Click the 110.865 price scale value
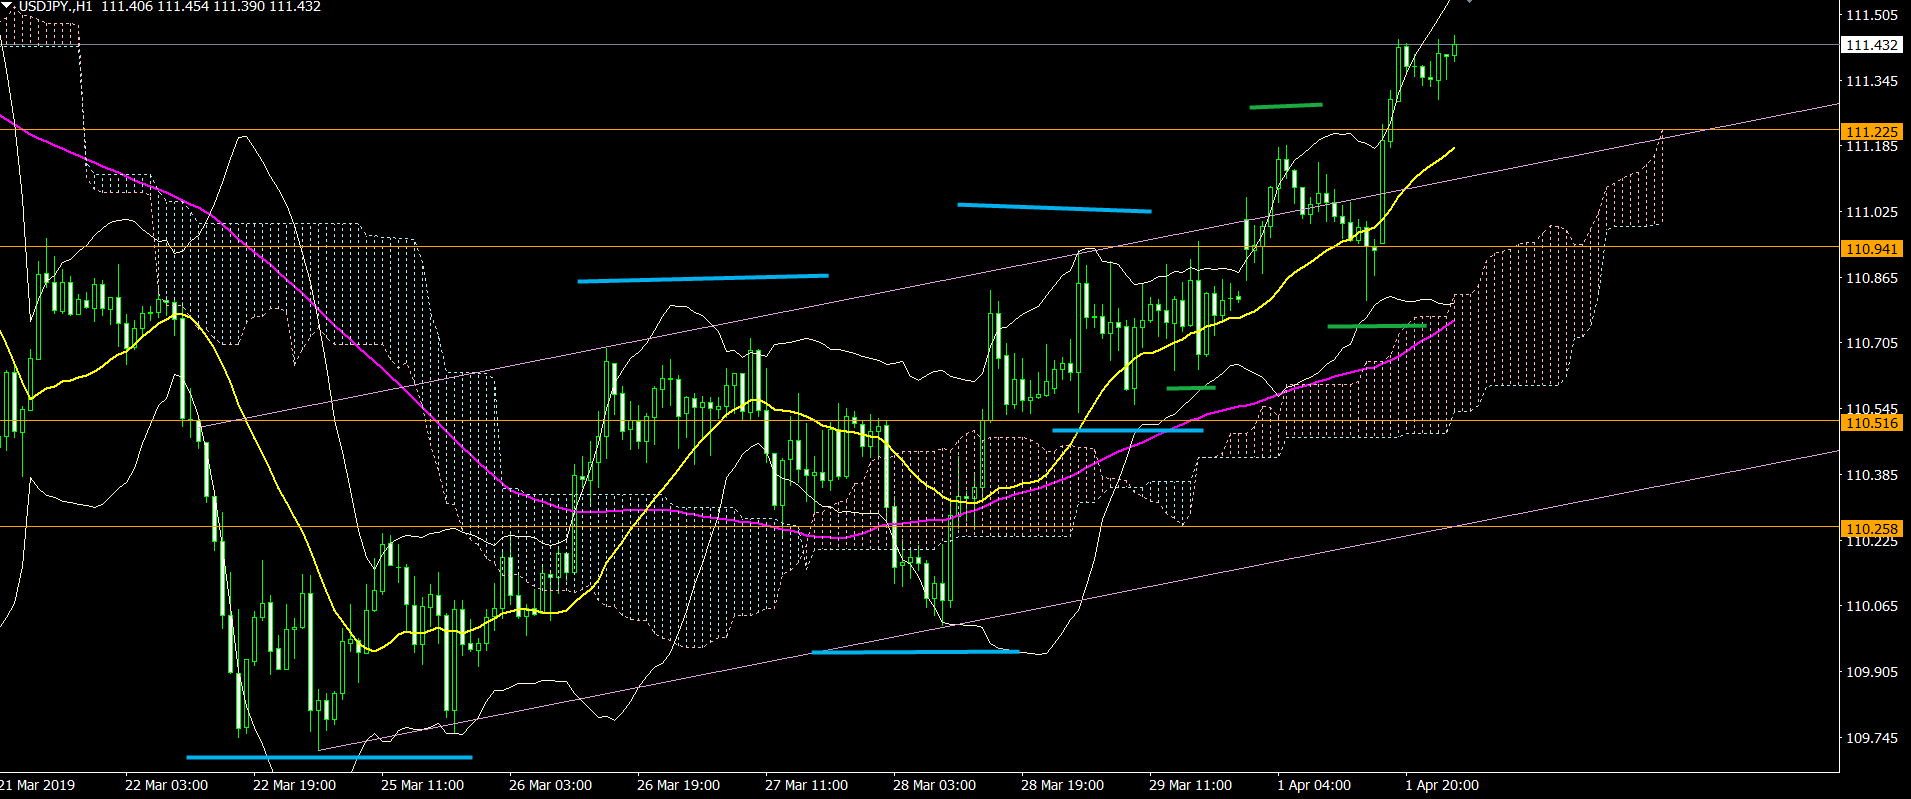The height and width of the screenshot is (799, 1911). tap(1871, 278)
